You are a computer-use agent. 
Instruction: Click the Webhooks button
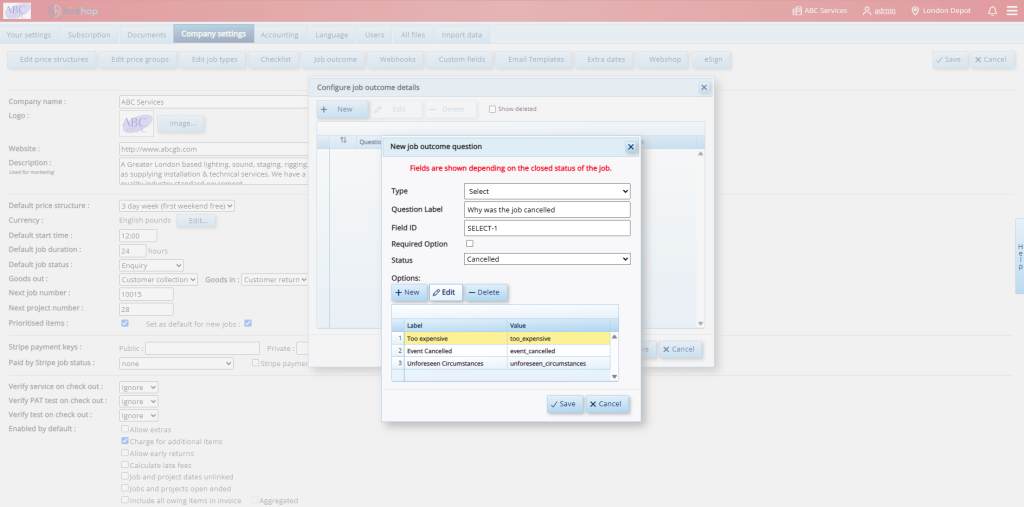click(397, 59)
